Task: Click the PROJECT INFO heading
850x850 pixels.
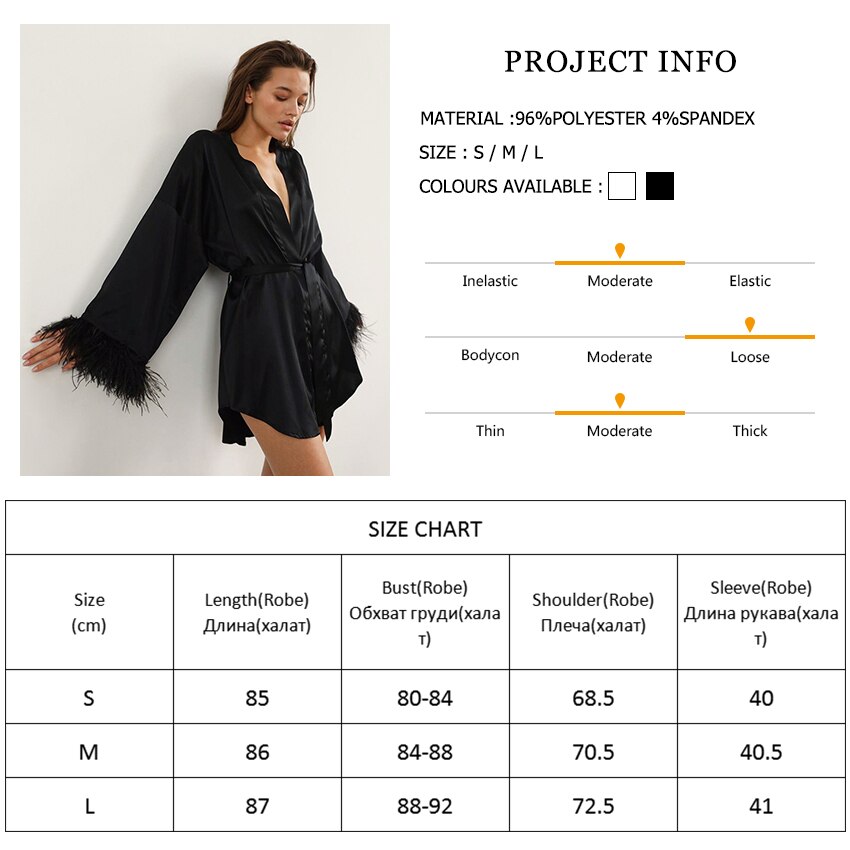Action: point(620,62)
